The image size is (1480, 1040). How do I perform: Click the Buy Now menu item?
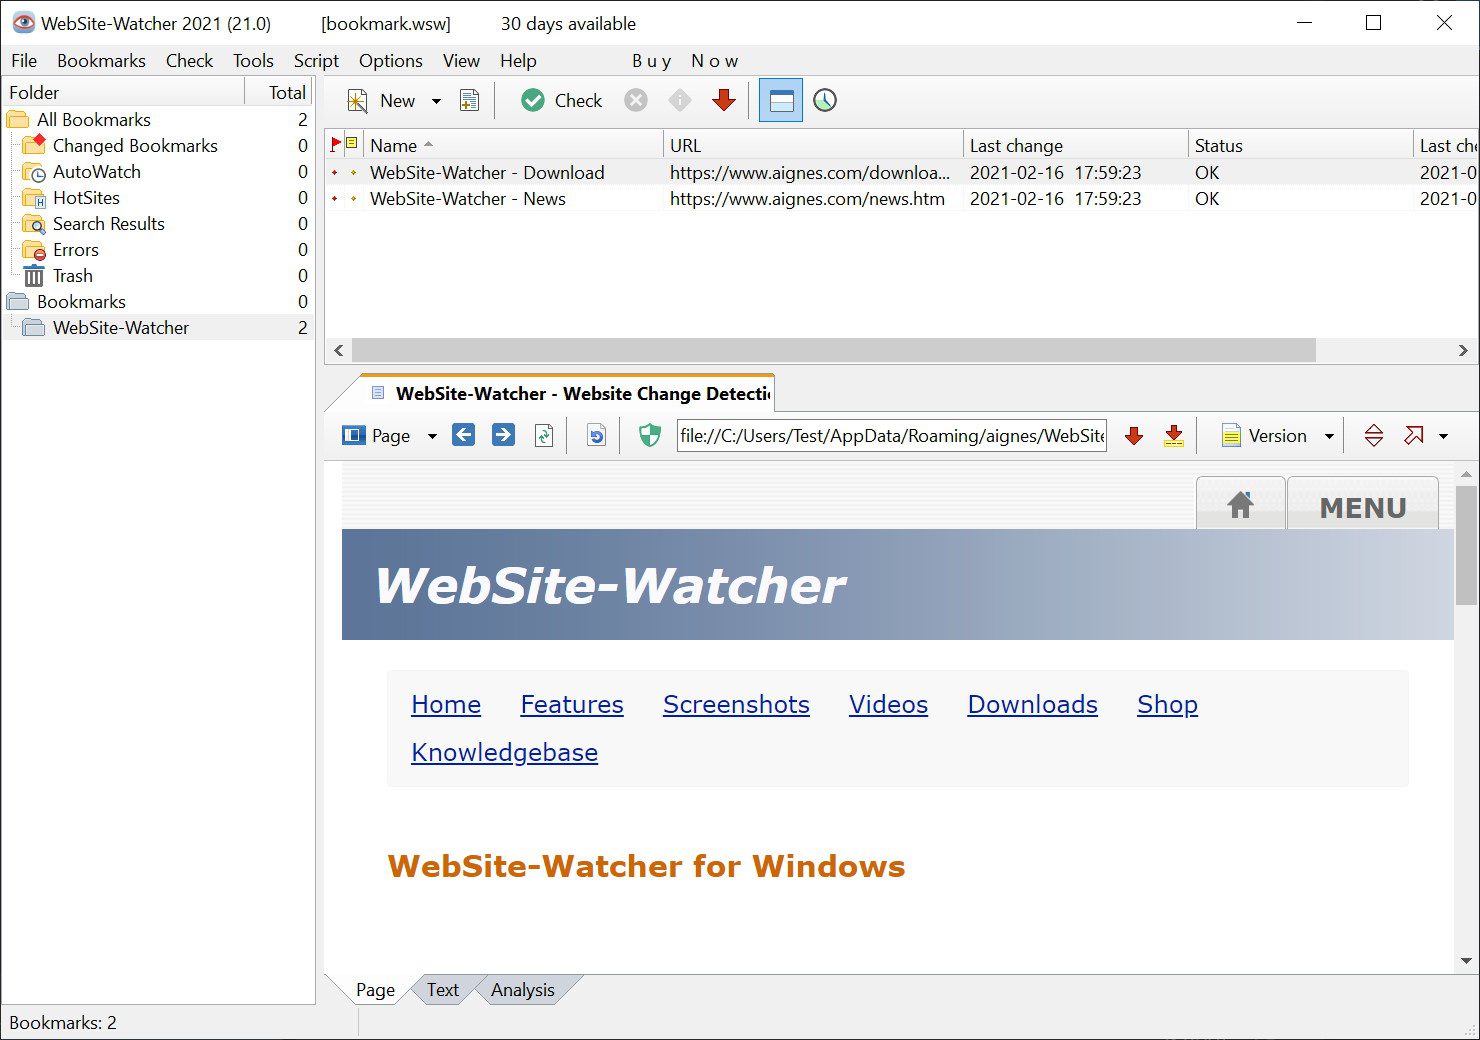[x=685, y=61]
